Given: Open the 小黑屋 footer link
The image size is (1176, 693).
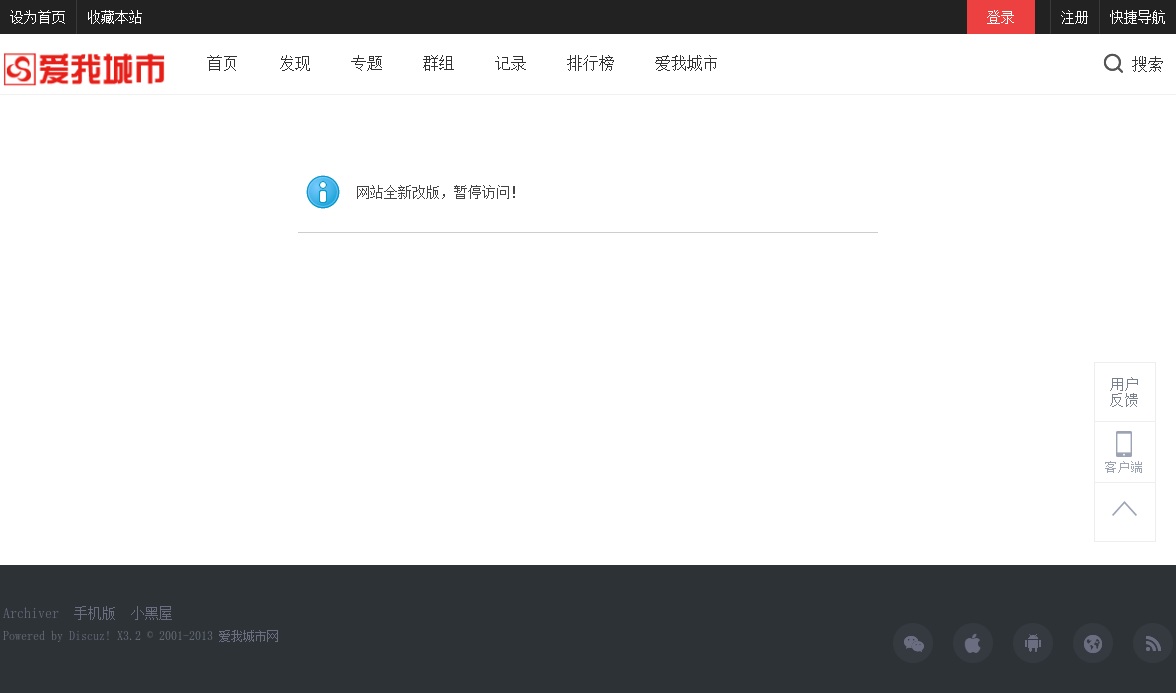Looking at the screenshot, I should tap(152, 614).
